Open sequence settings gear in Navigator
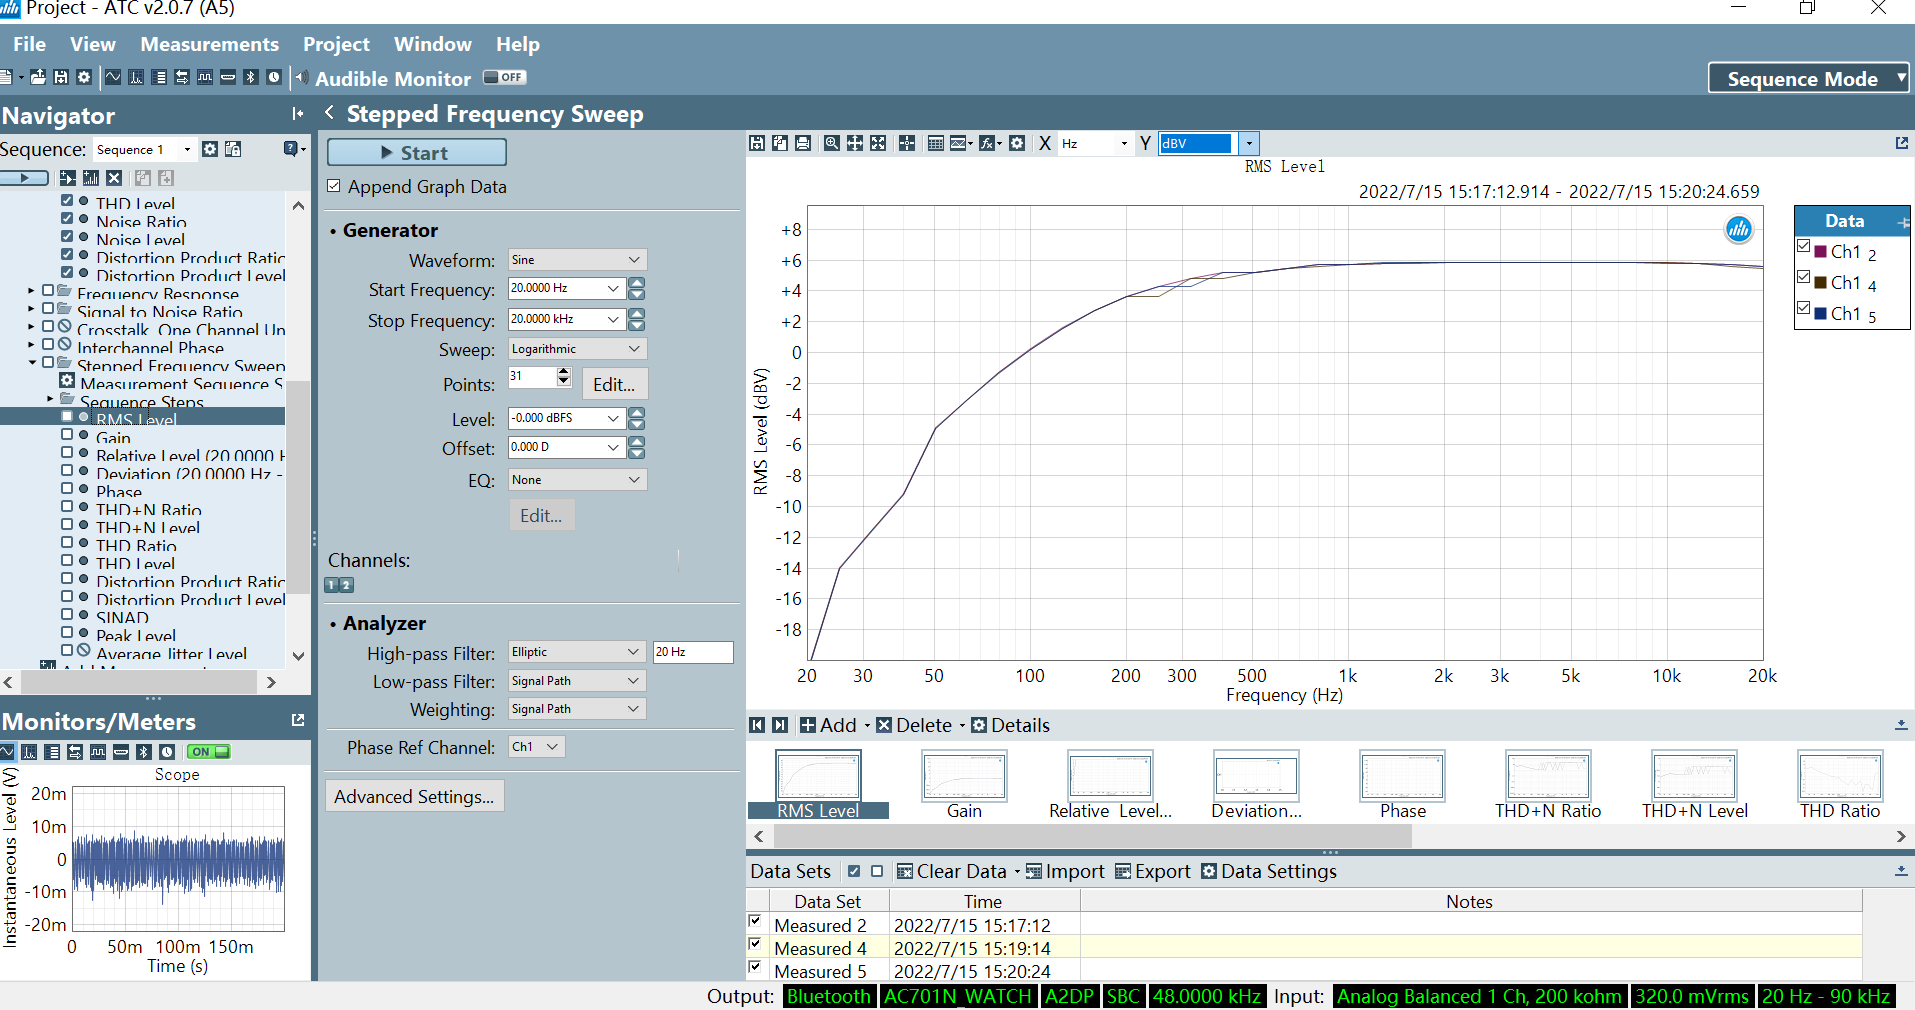This screenshot has height=1010, width=1915. click(210, 149)
